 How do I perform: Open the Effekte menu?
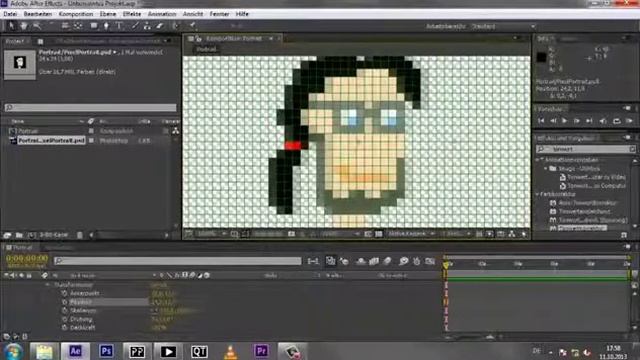click(132, 14)
